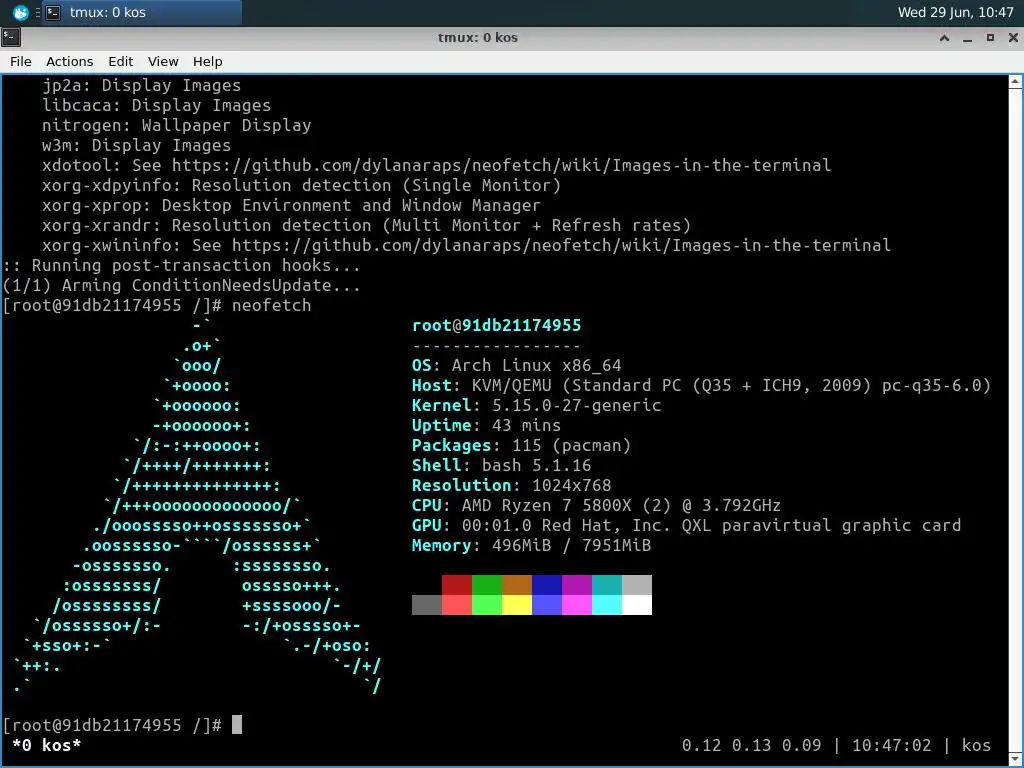This screenshot has height=768, width=1024.
Task: Click the dark blue color block
Action: [547, 585]
